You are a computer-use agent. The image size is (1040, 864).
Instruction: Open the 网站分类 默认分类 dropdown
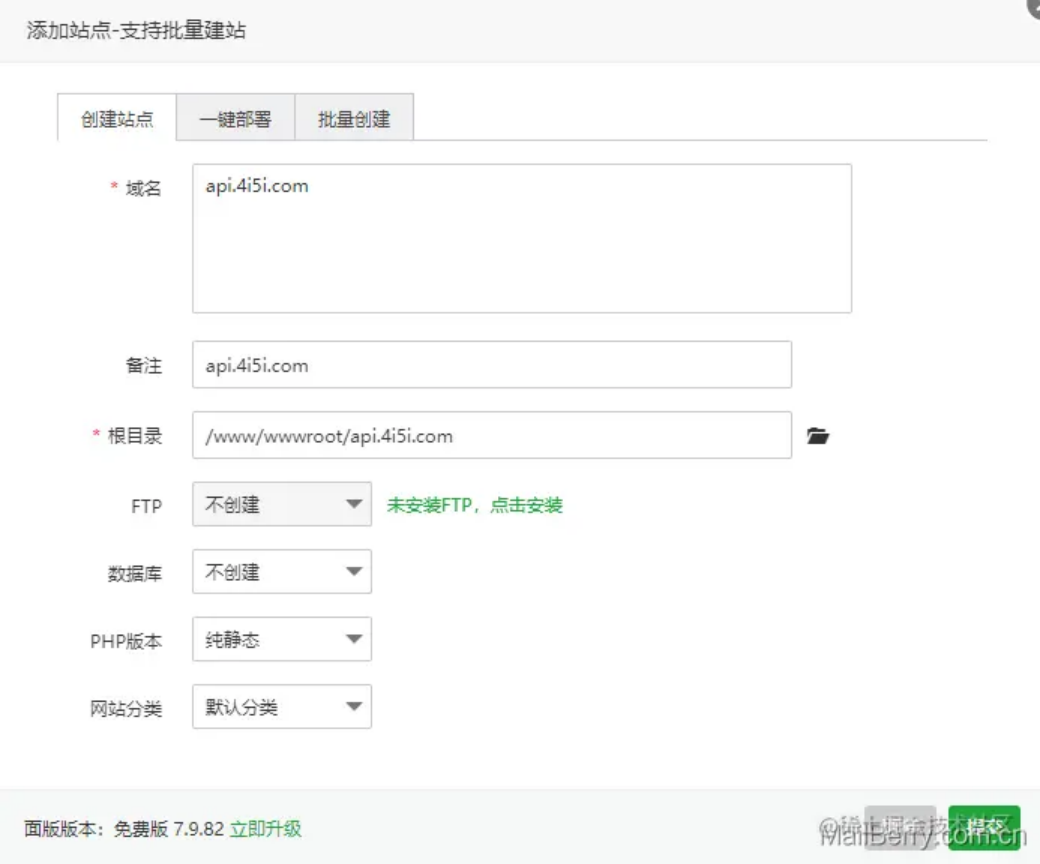(282, 707)
